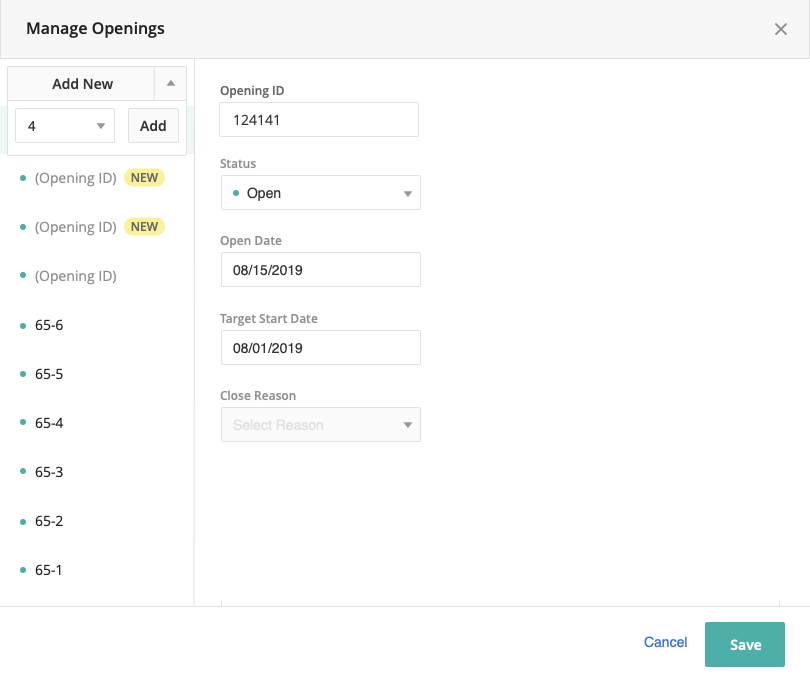Open the Status dropdown showing Open
The width and height of the screenshot is (810, 685).
pos(321,193)
